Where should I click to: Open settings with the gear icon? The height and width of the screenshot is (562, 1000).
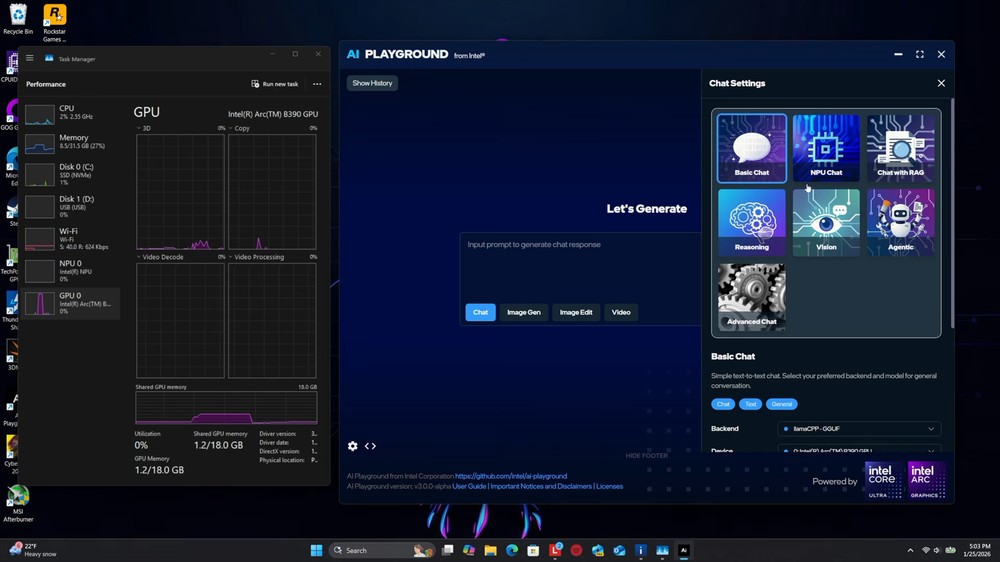pos(353,446)
